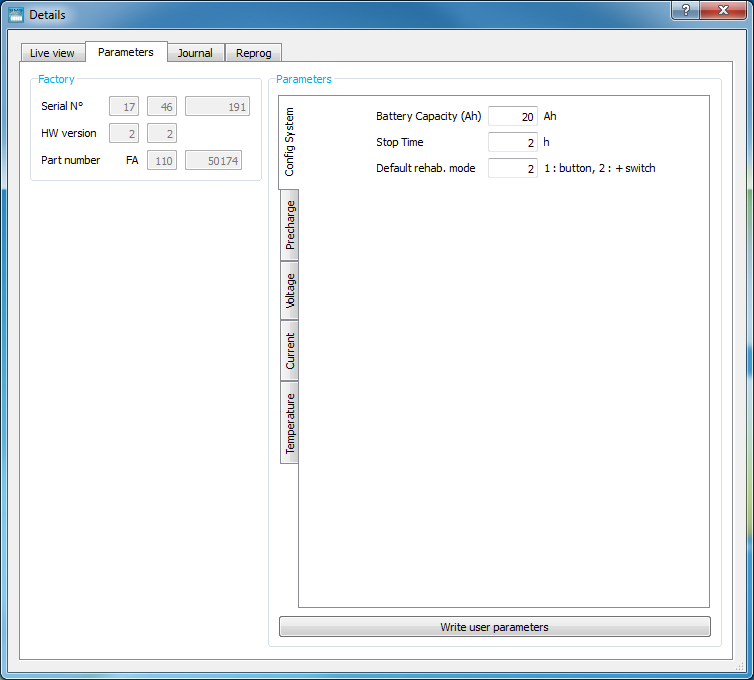
Task: Click the Part number label
Action: pos(71,160)
